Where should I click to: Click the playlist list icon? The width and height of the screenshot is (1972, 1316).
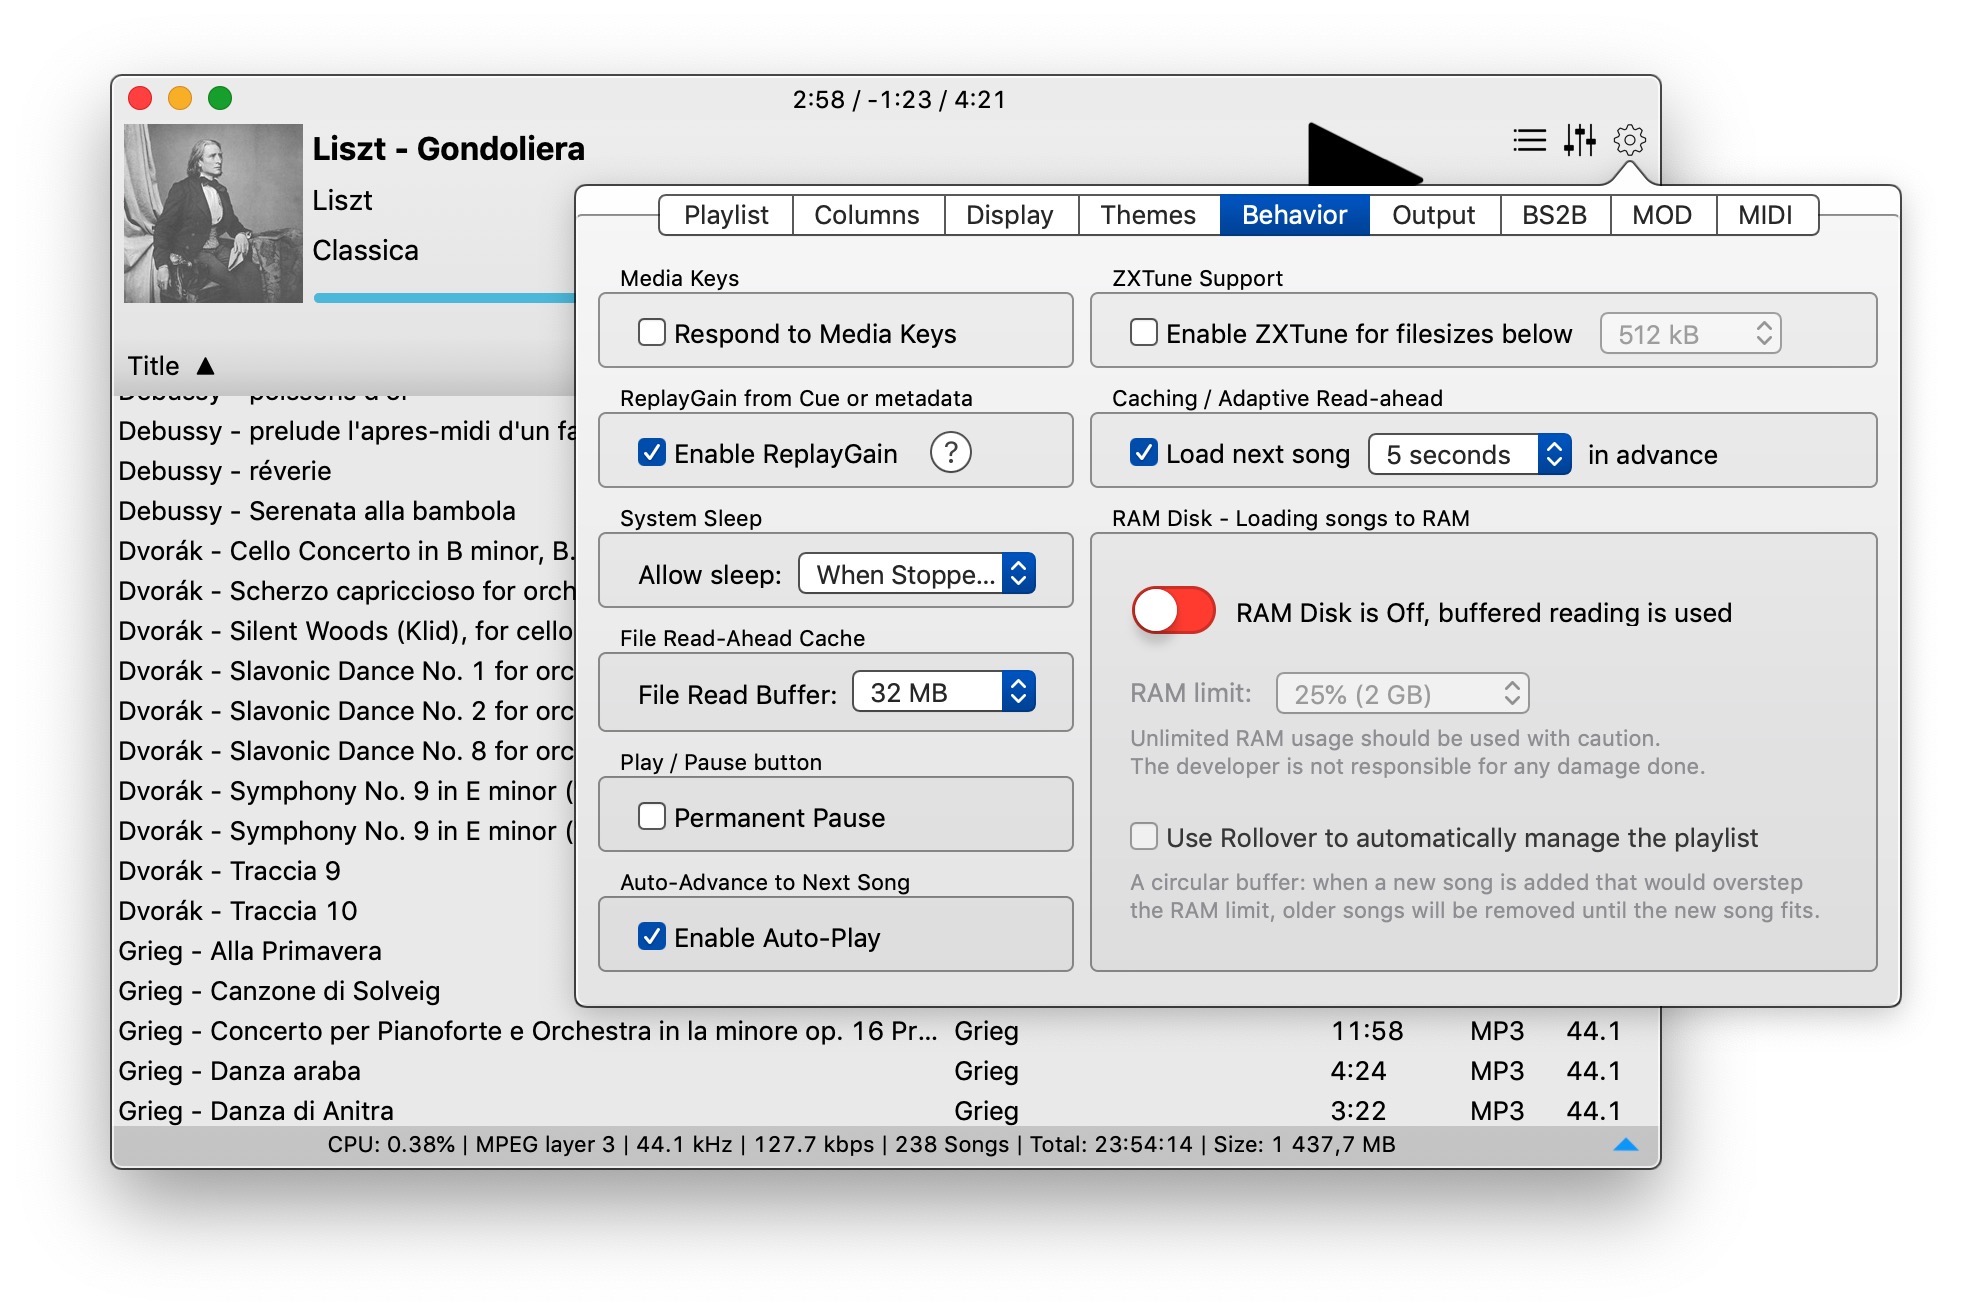(1529, 140)
